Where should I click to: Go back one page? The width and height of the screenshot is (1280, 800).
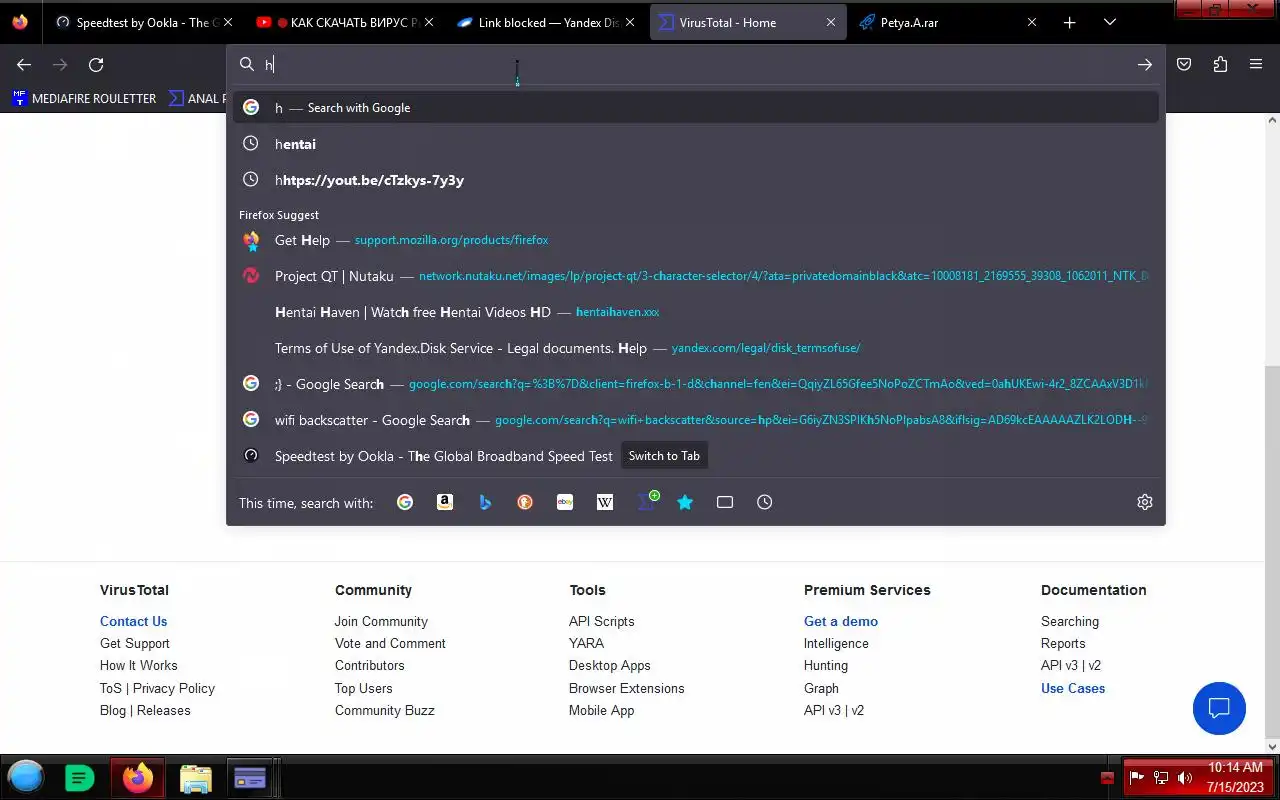pos(24,64)
